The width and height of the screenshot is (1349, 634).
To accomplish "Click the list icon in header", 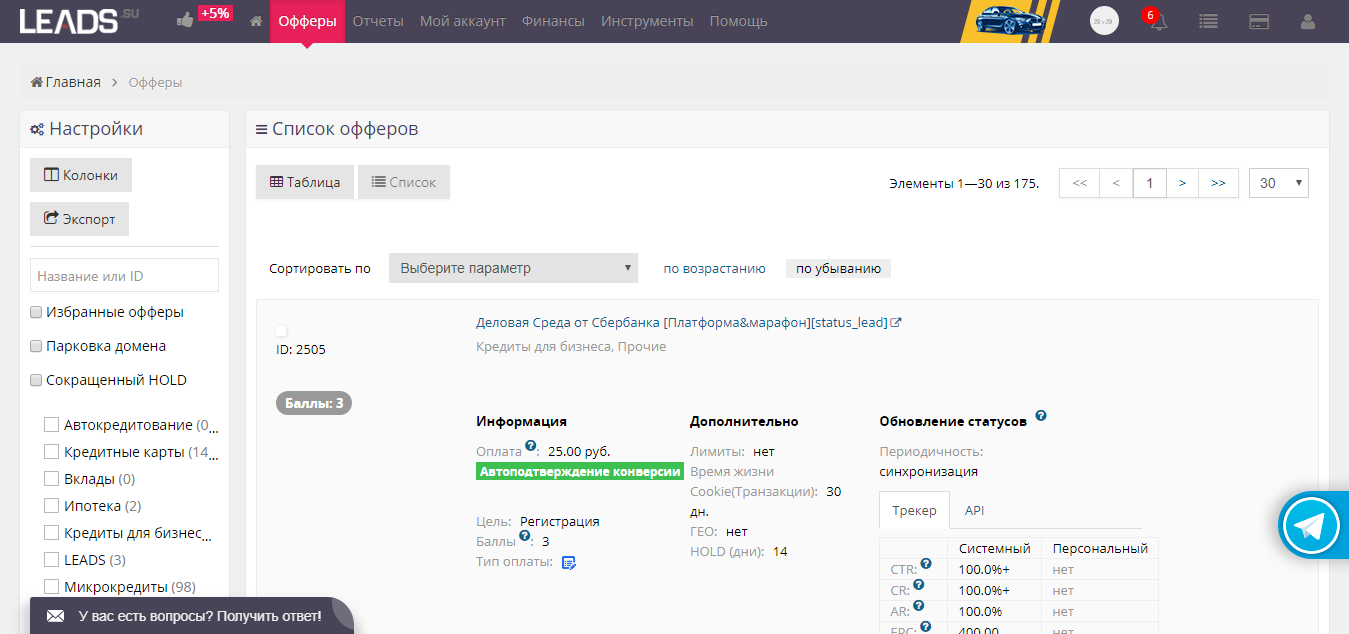I will pos(1208,21).
